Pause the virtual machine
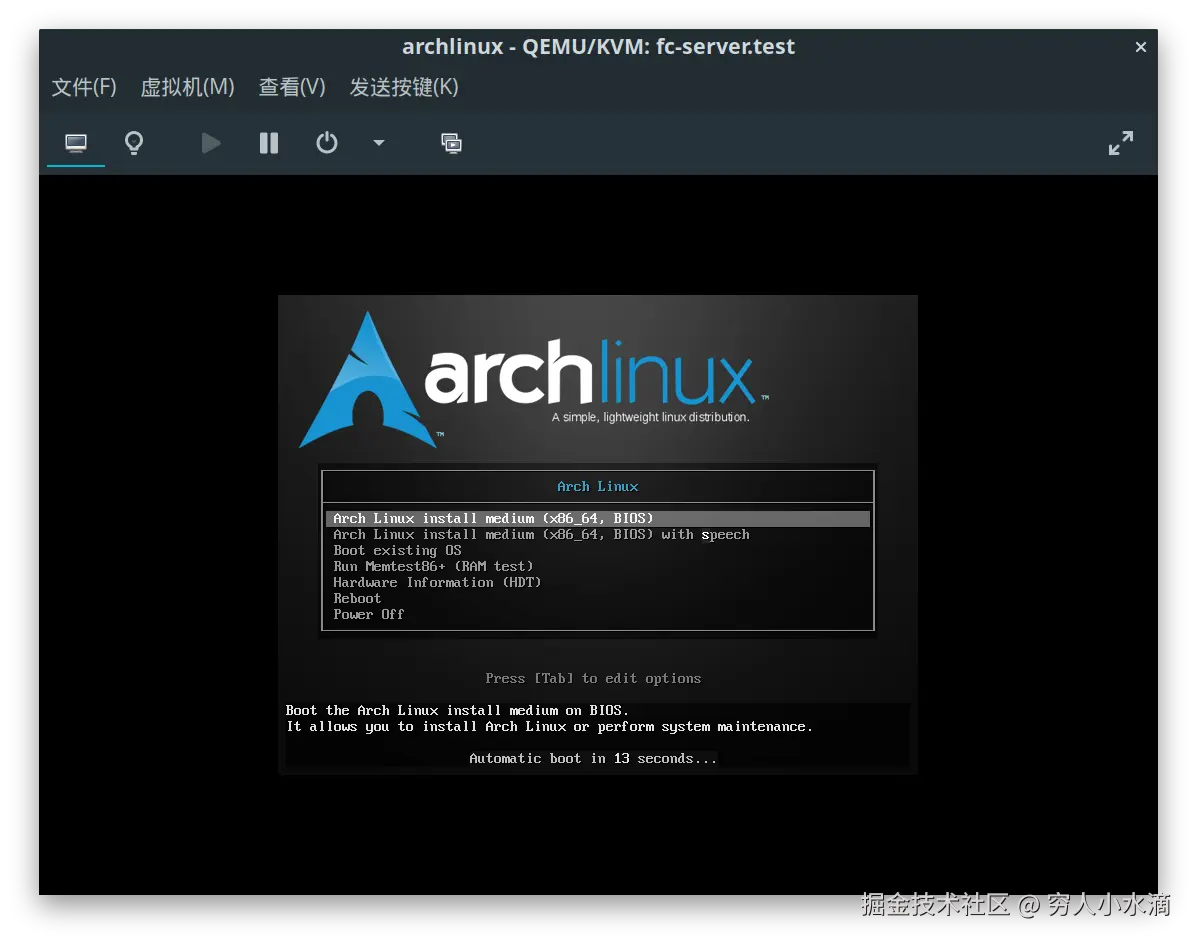This screenshot has width=1197, height=944. pyautogui.click(x=269, y=143)
